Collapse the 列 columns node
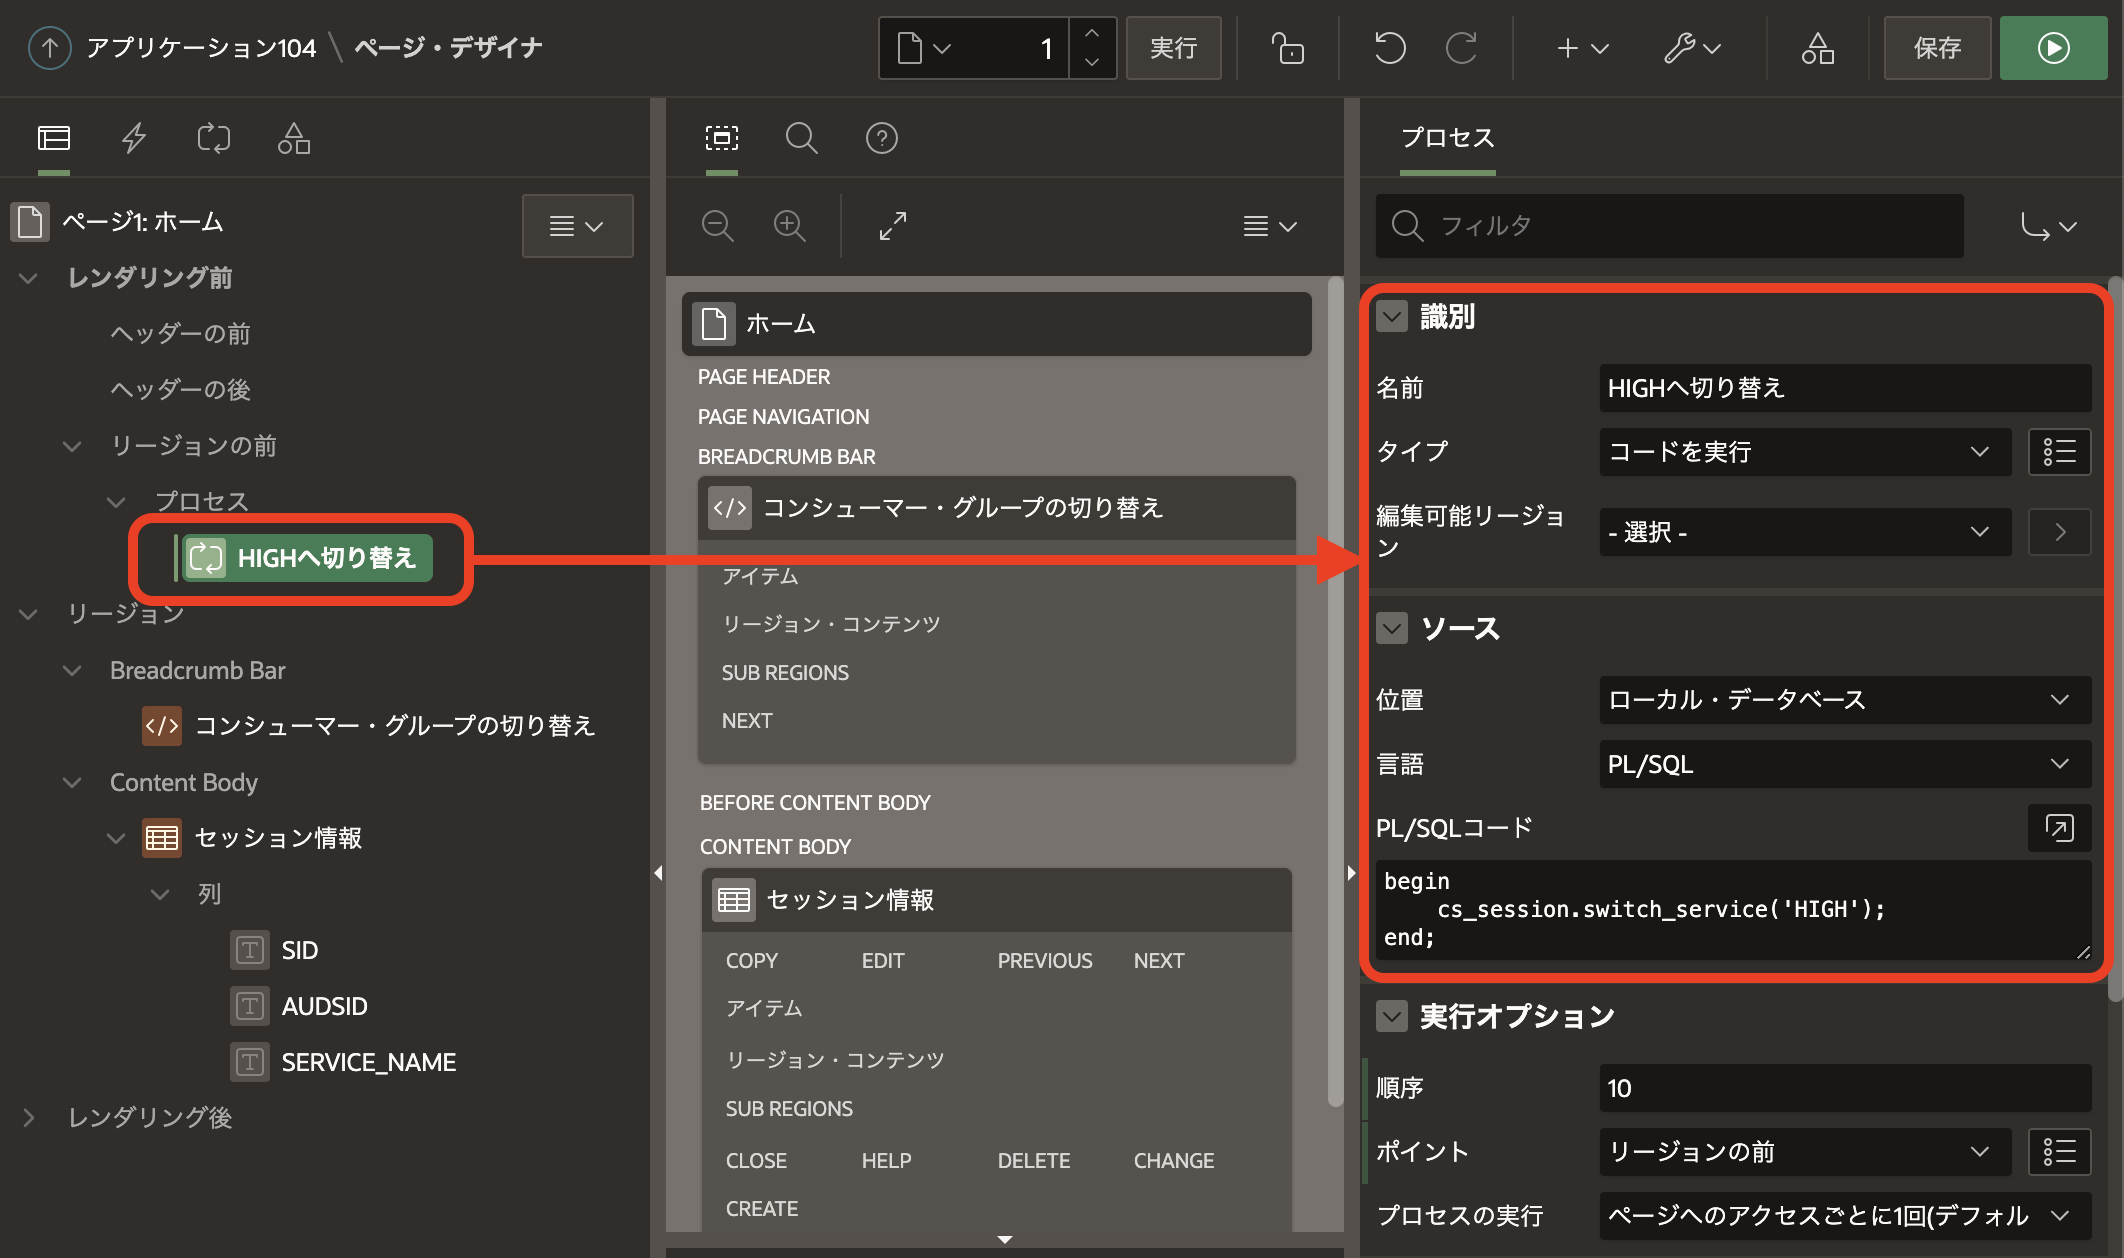Screen dimensions: 2124x1258 pyautogui.click(x=160, y=894)
